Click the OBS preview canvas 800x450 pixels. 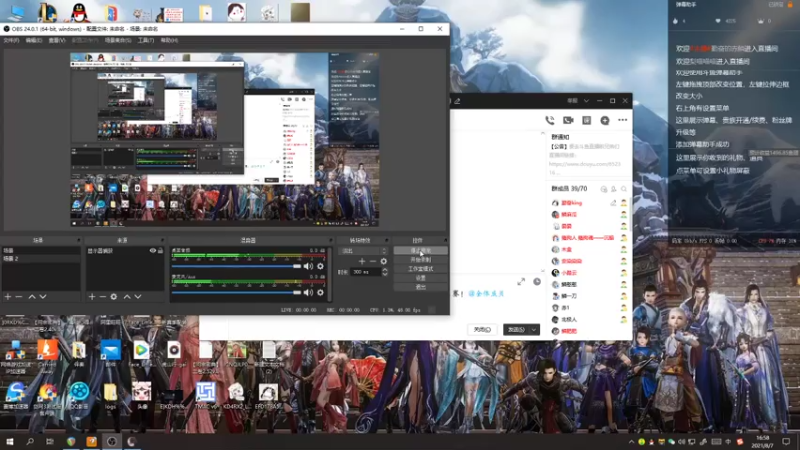pos(224,139)
